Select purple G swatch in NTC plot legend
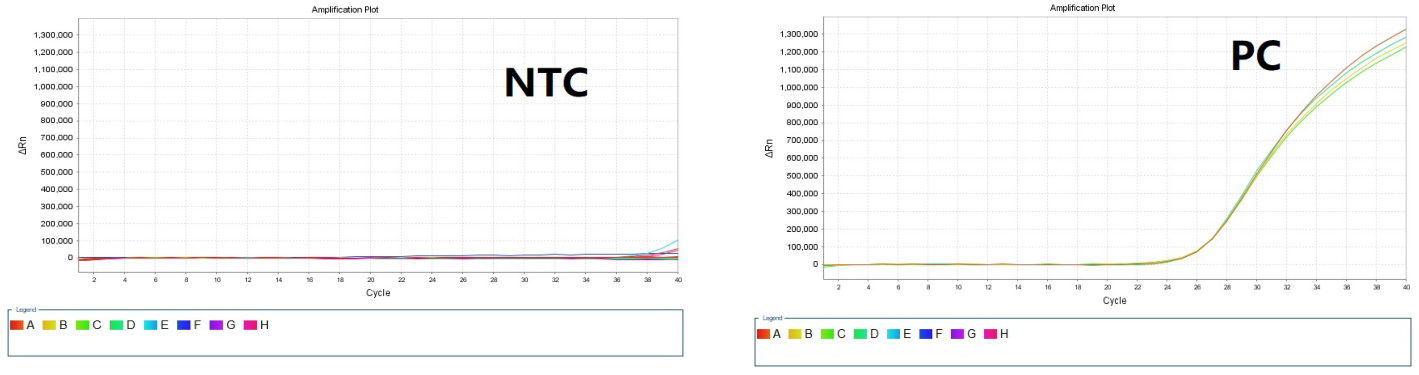 click(217, 325)
